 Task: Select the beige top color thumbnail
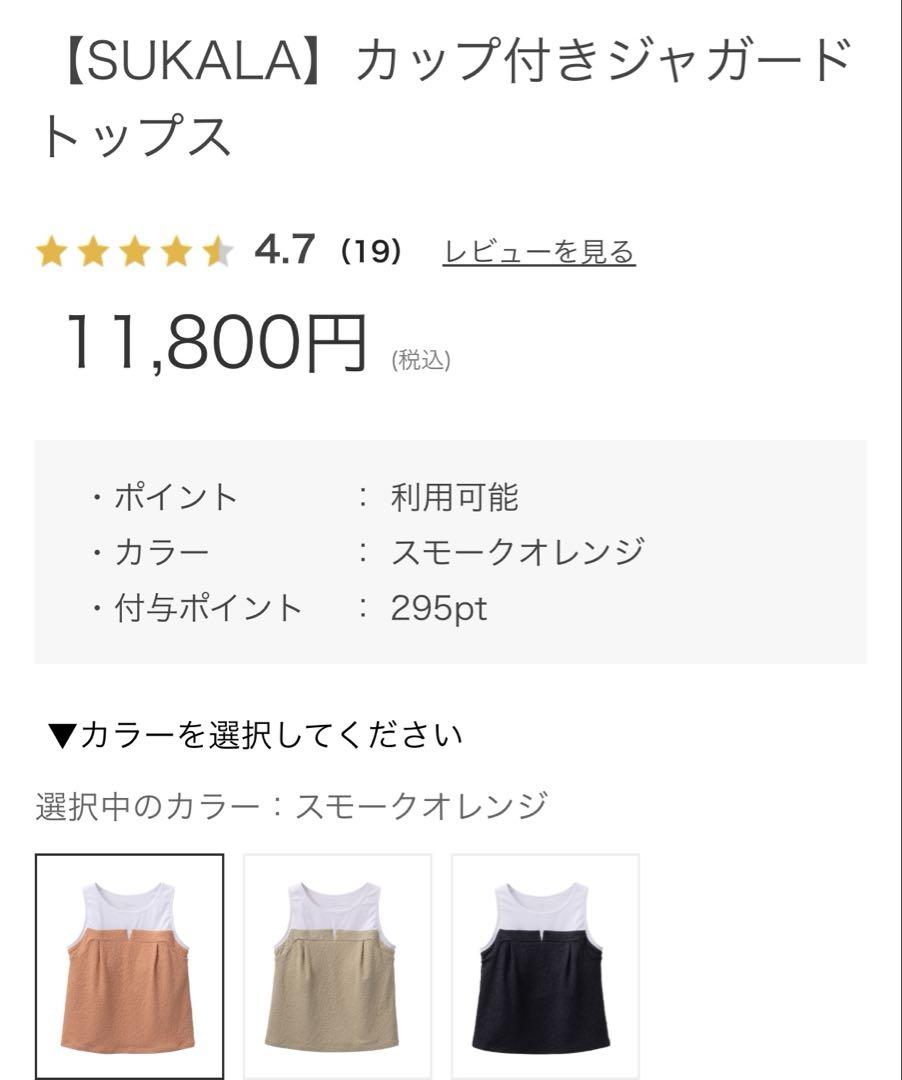point(337,966)
